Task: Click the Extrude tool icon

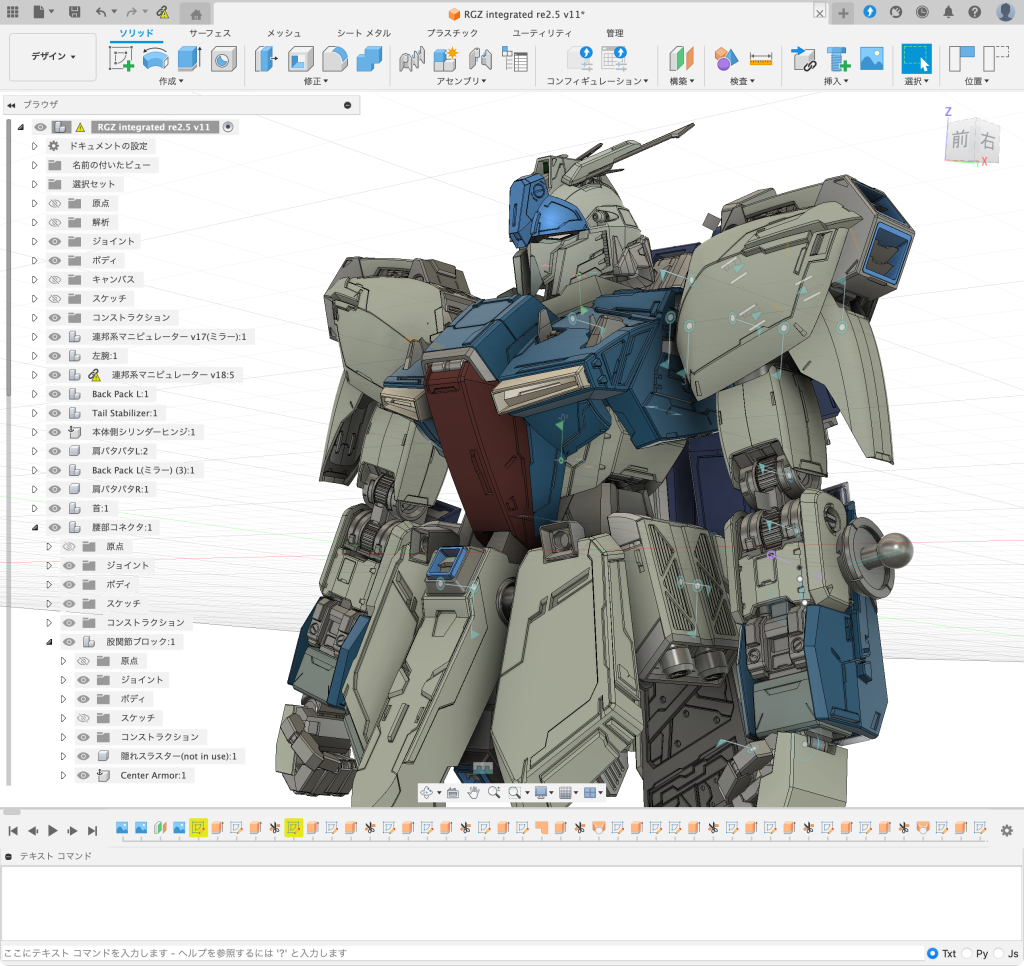Action: [x=189, y=59]
